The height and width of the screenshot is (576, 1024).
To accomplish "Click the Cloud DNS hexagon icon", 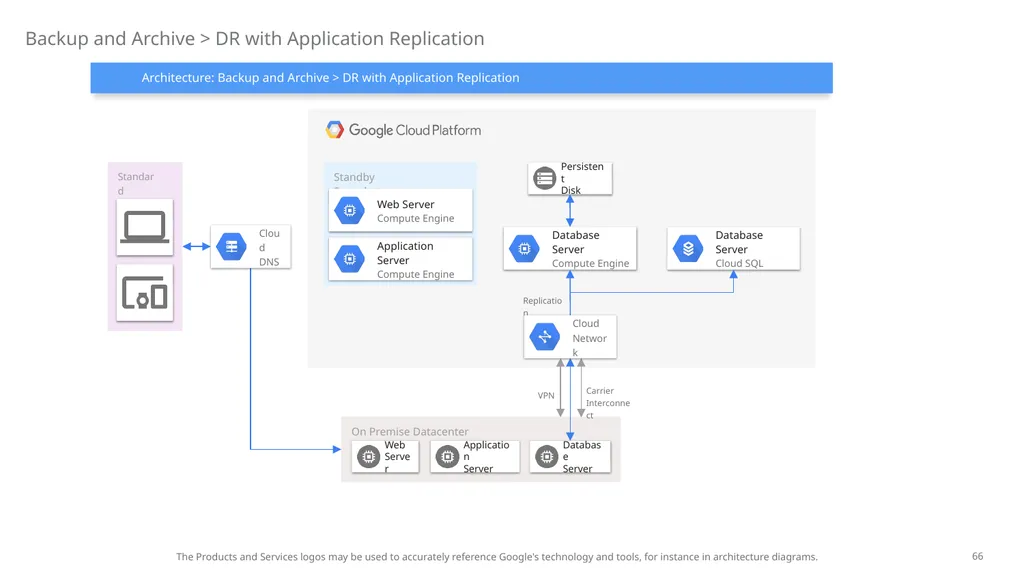I will (231, 246).
